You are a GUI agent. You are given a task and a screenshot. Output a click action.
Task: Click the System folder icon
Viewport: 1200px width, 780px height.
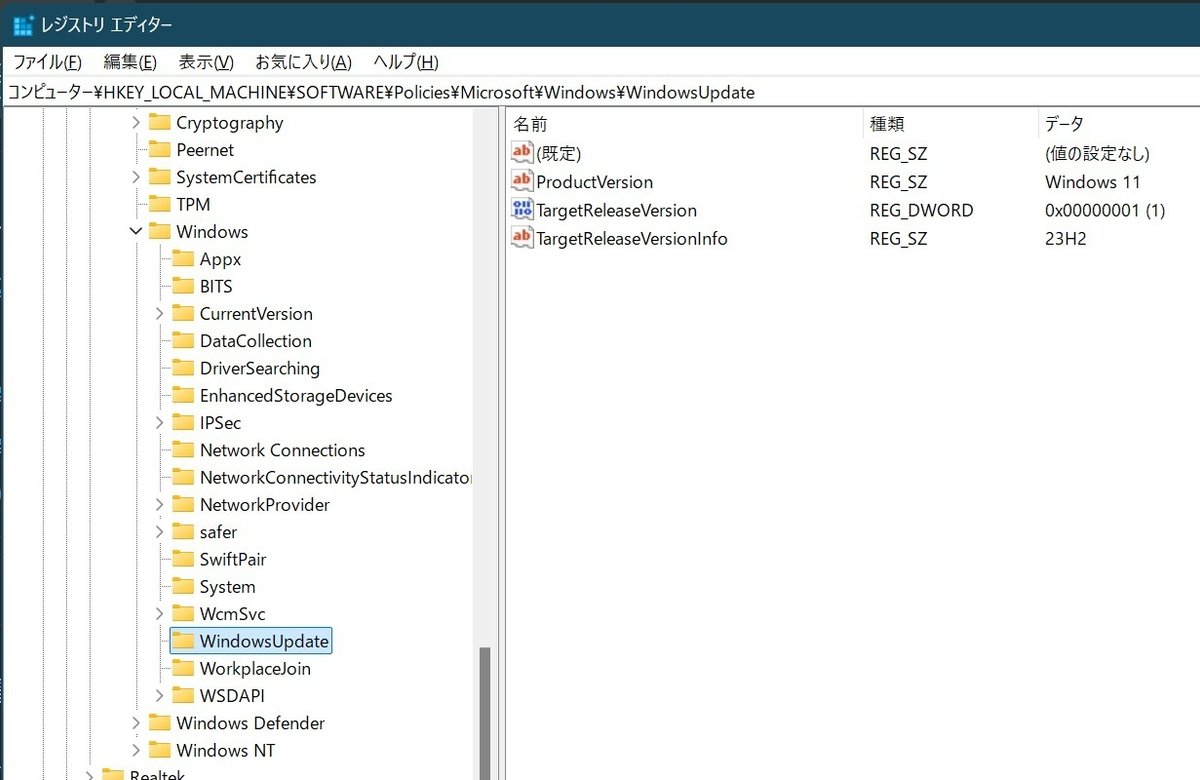[183, 587]
